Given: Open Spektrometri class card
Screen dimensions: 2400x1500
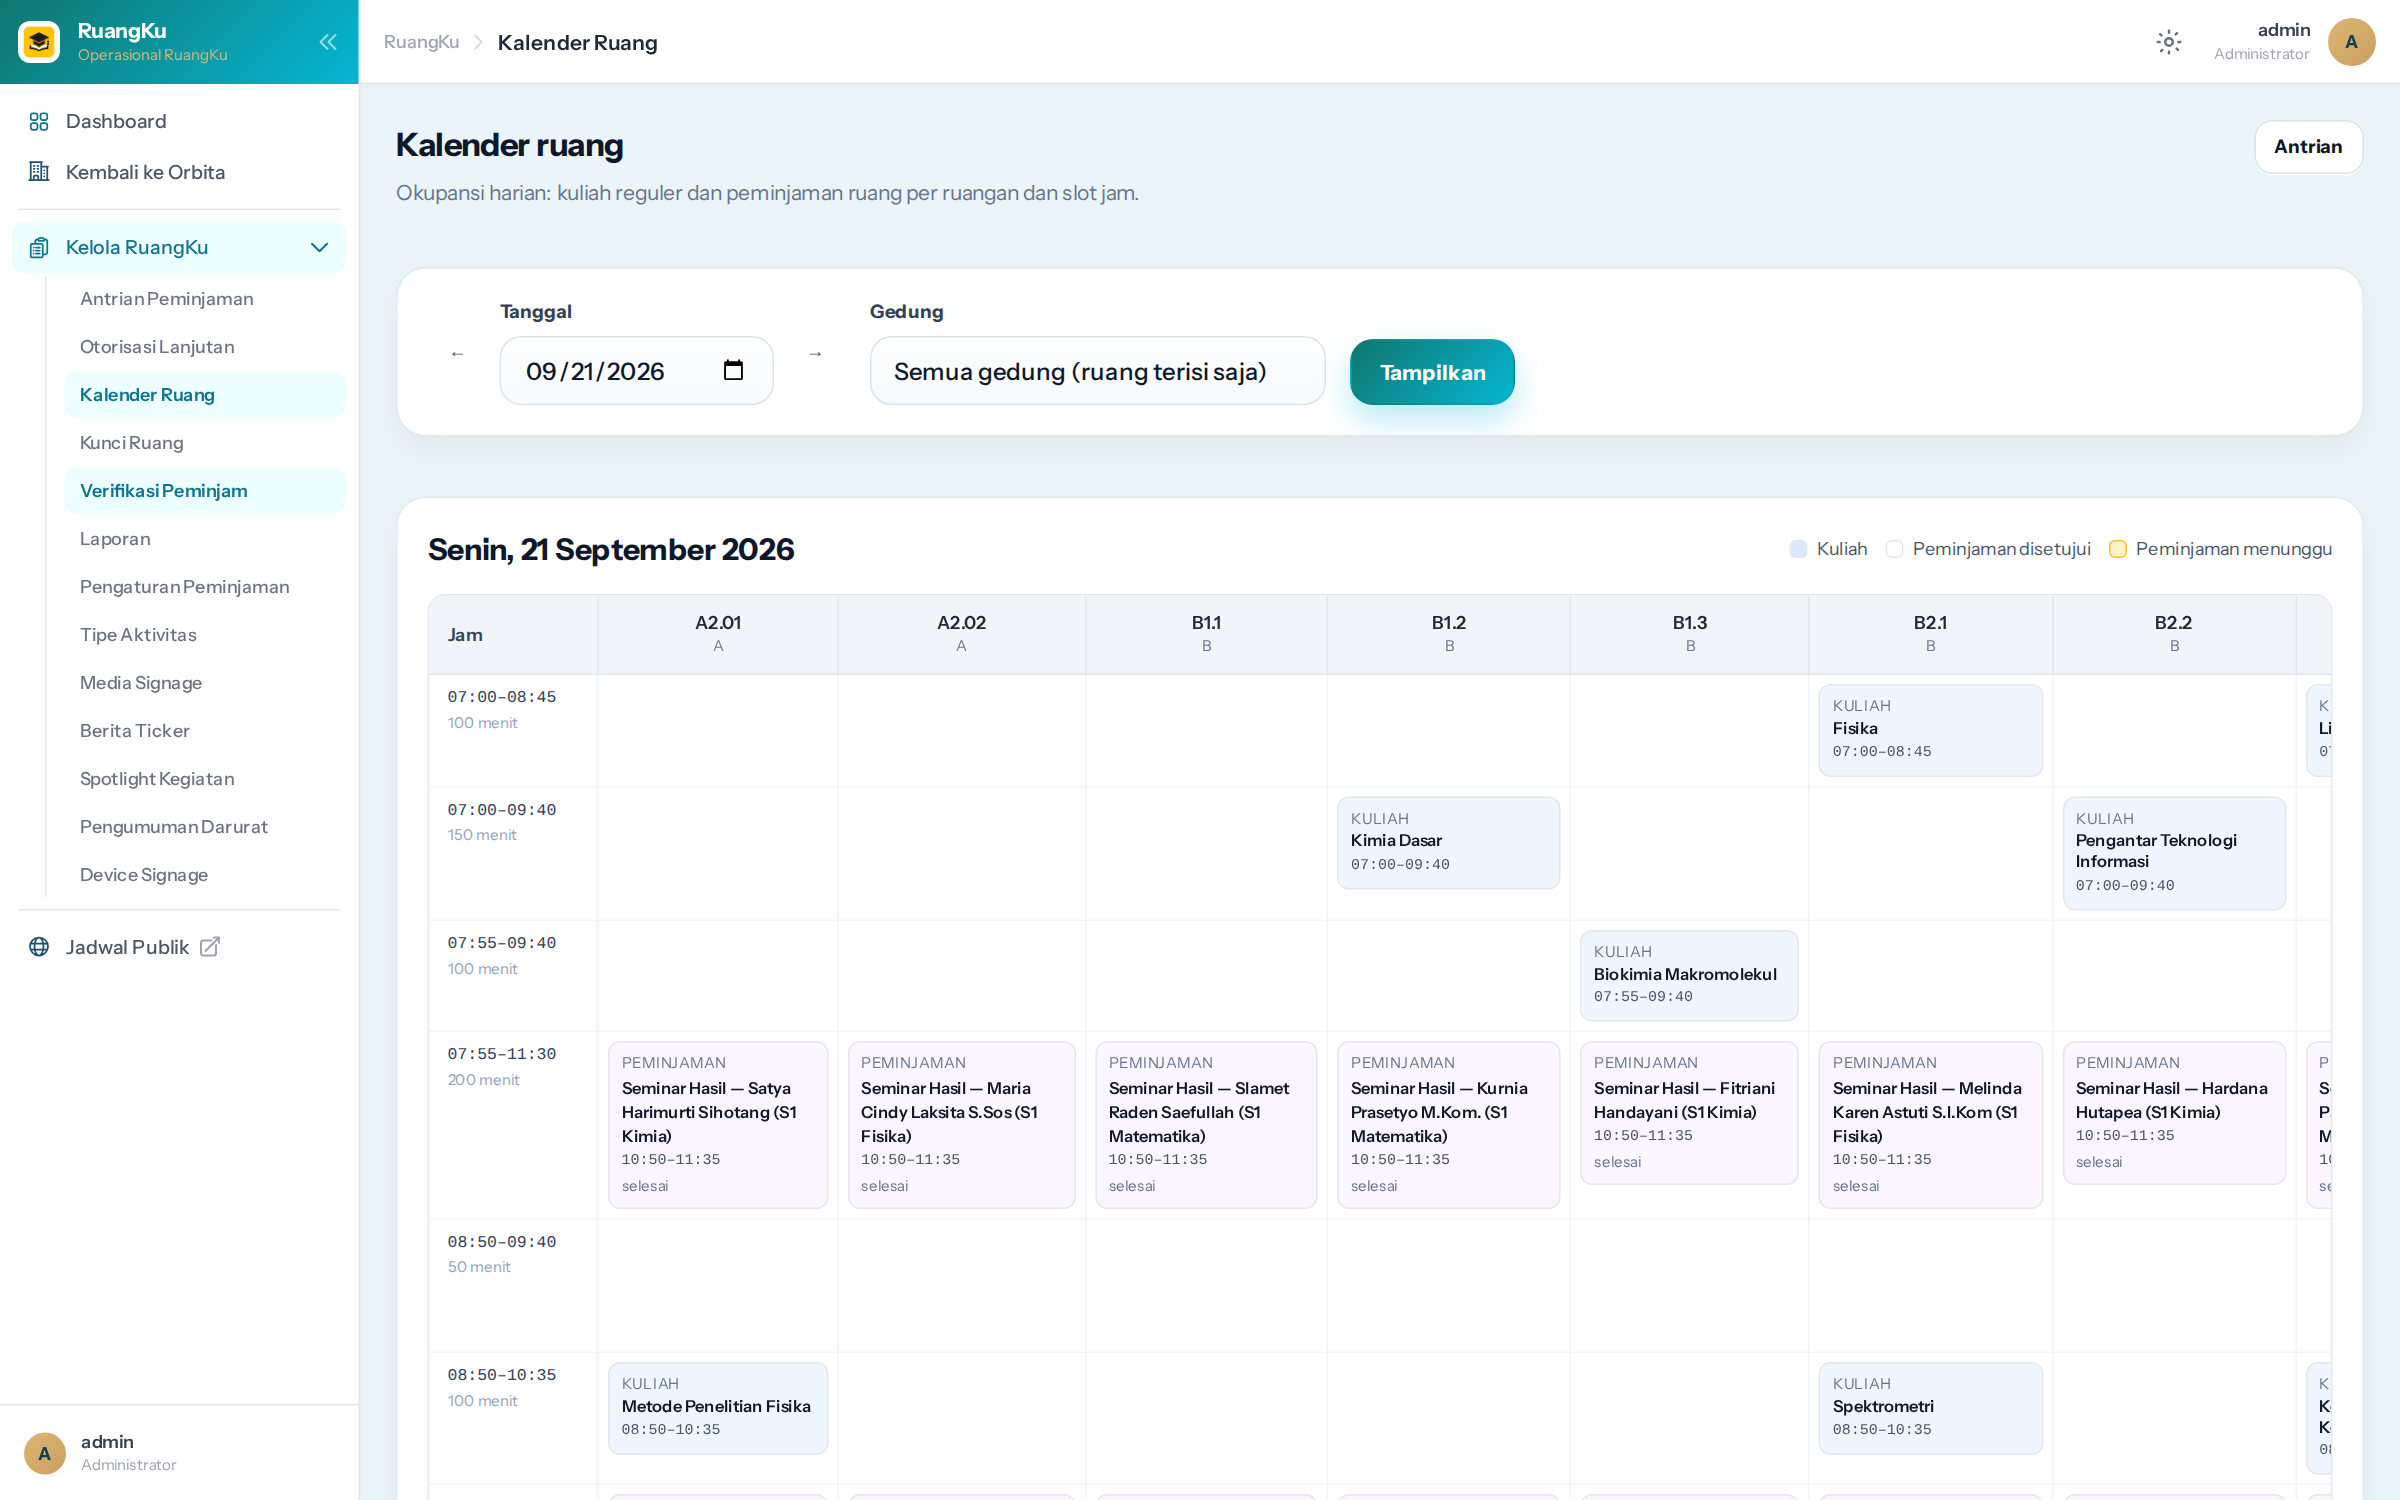Looking at the screenshot, I should tap(1930, 1408).
